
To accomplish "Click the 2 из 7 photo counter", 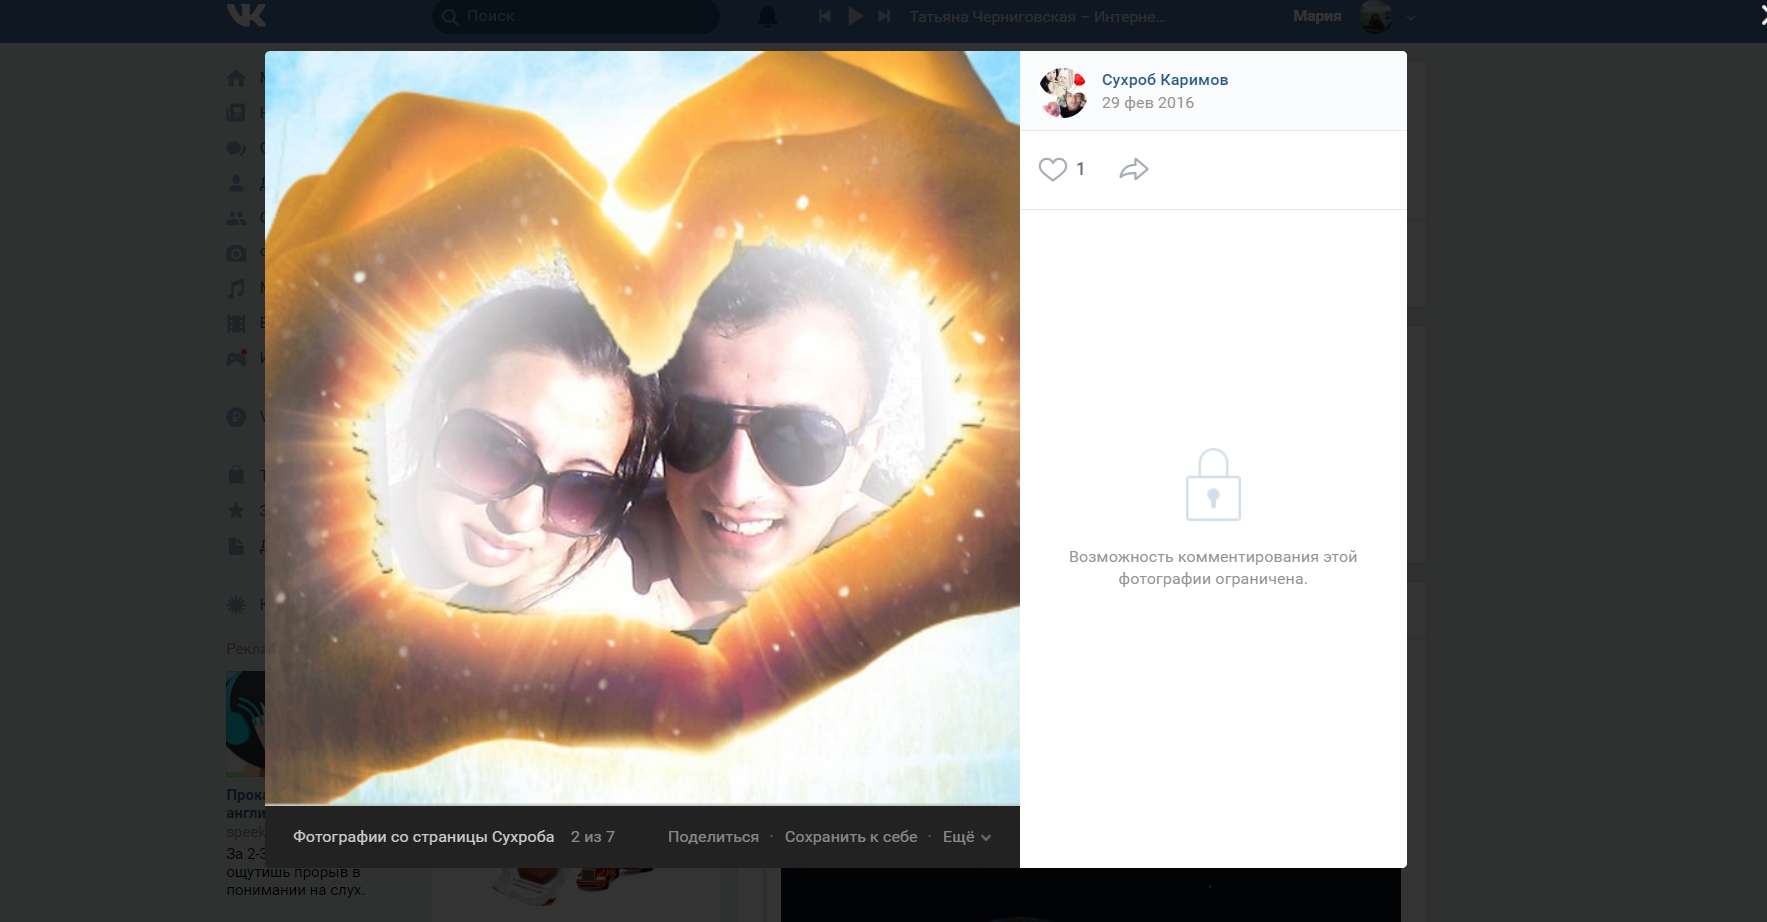I will coord(593,837).
